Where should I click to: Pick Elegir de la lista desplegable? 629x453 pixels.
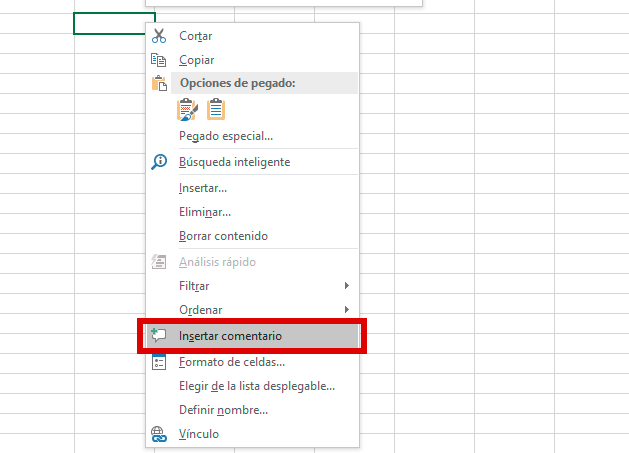coord(256,386)
